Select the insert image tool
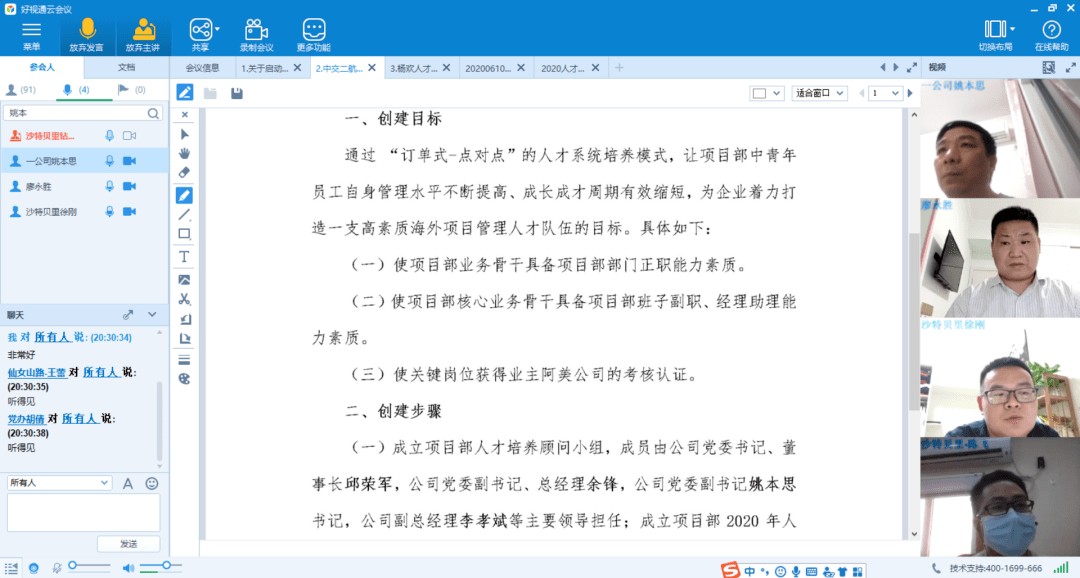 [184, 280]
